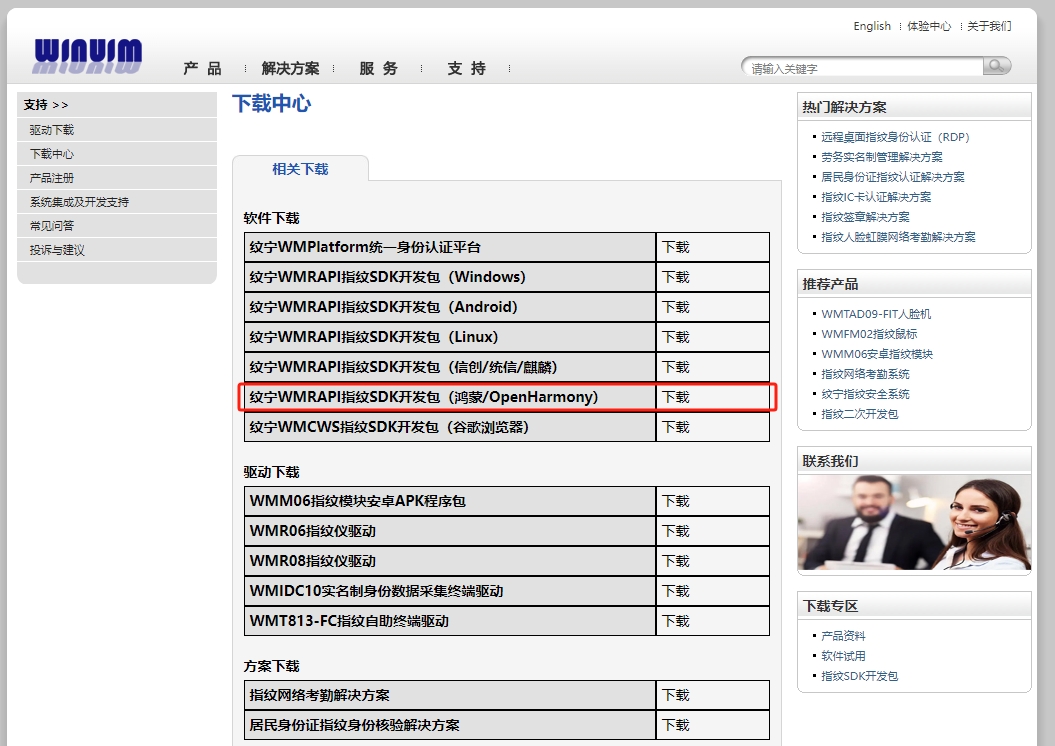The width and height of the screenshot is (1055, 746).
Task: Click the 联系我们 contact photo
Action: [914, 523]
